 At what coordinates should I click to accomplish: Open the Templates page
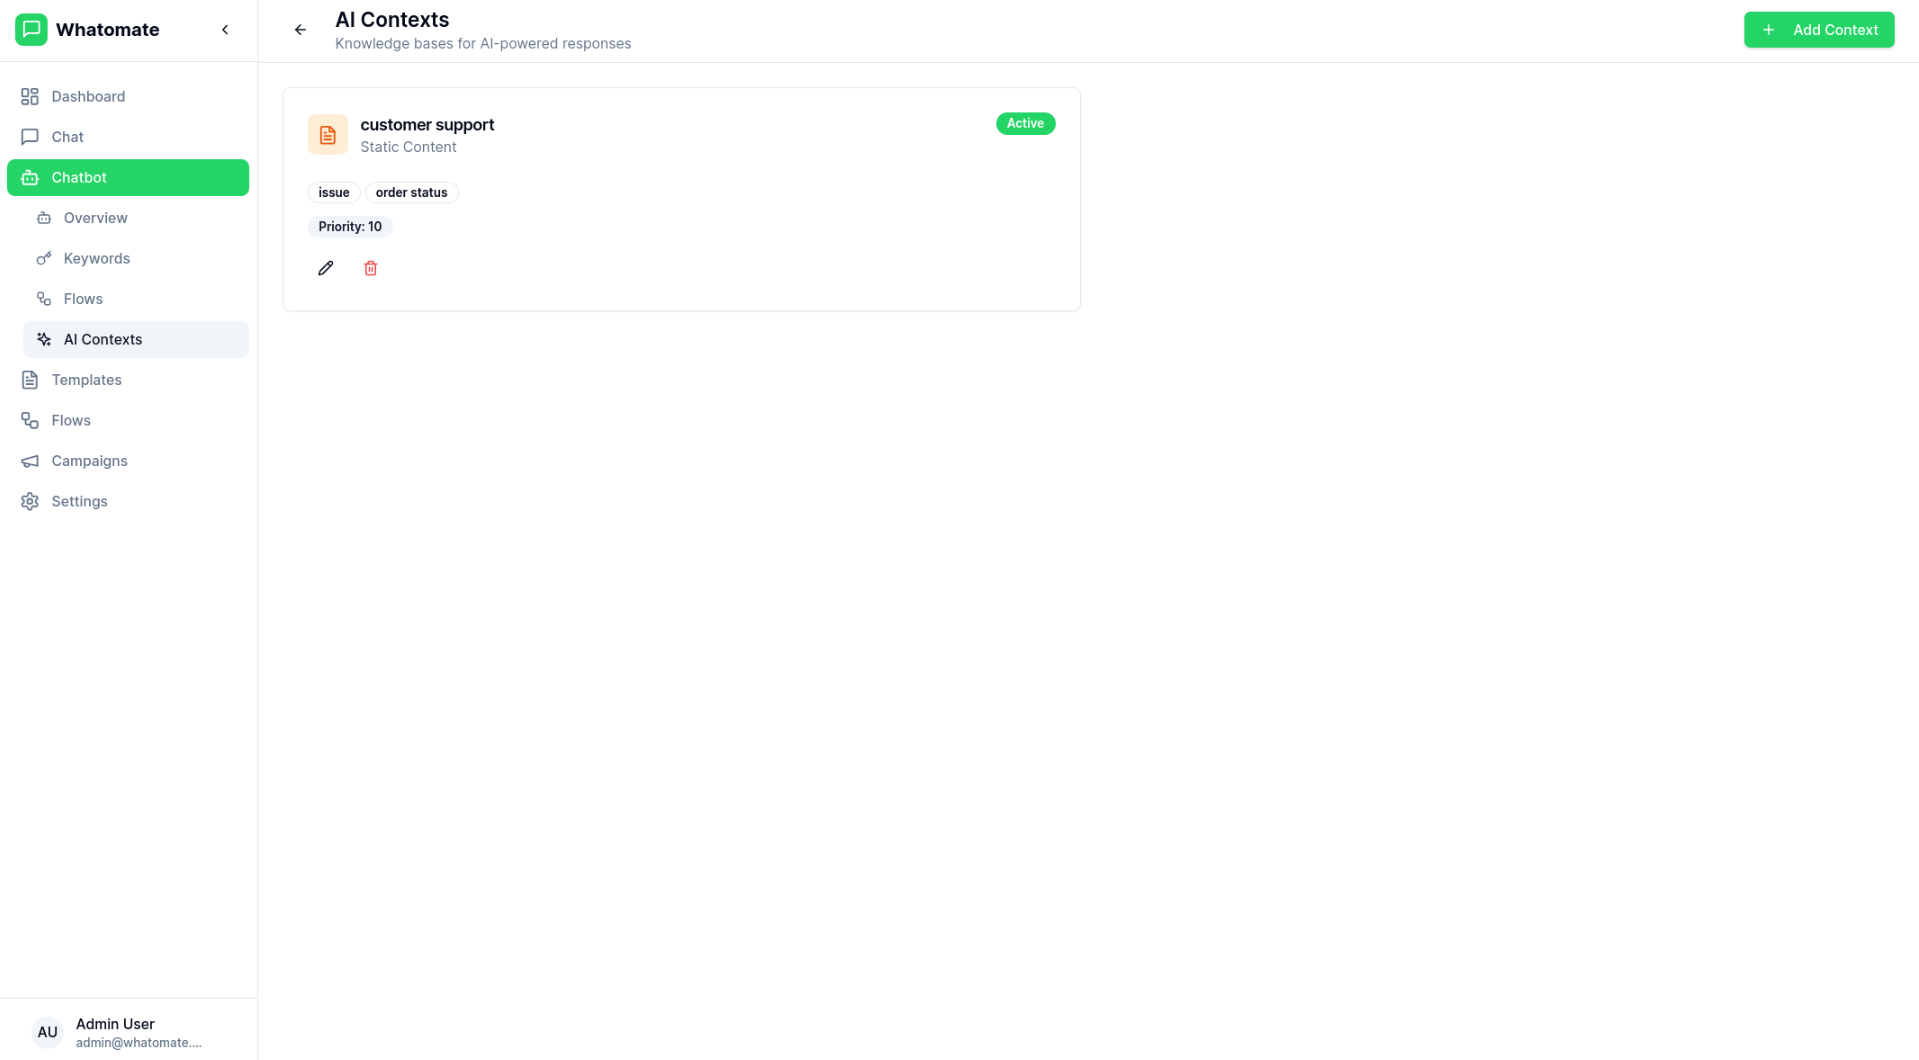(128, 380)
